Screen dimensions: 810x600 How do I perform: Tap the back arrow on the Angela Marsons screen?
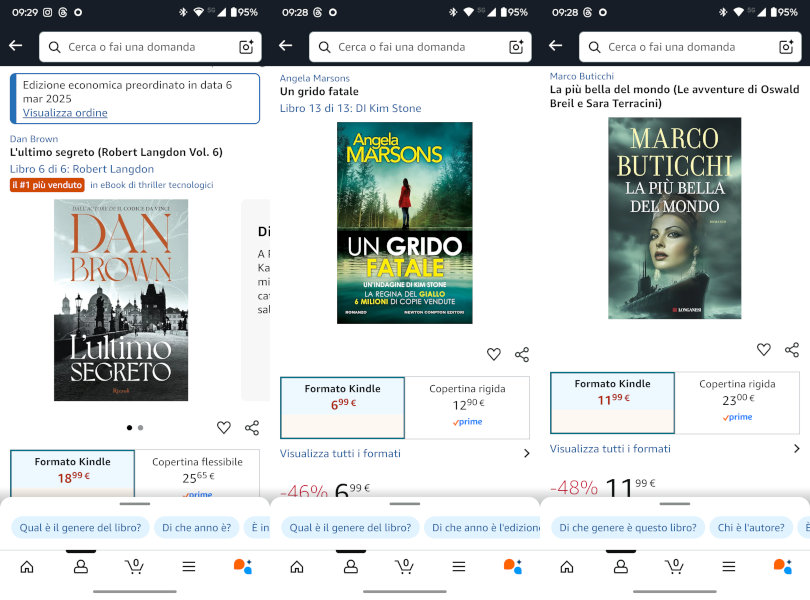tap(286, 46)
